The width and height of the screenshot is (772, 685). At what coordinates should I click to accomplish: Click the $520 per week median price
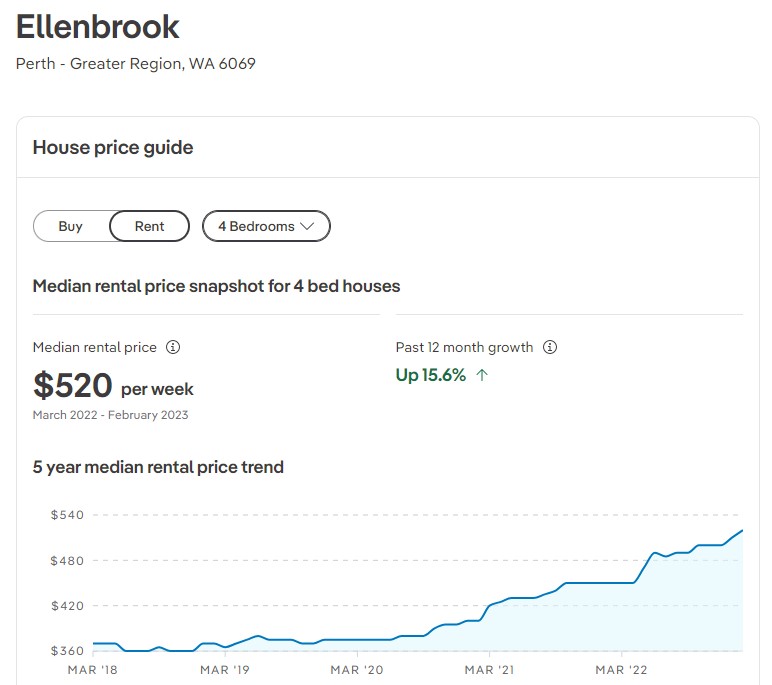(113, 386)
